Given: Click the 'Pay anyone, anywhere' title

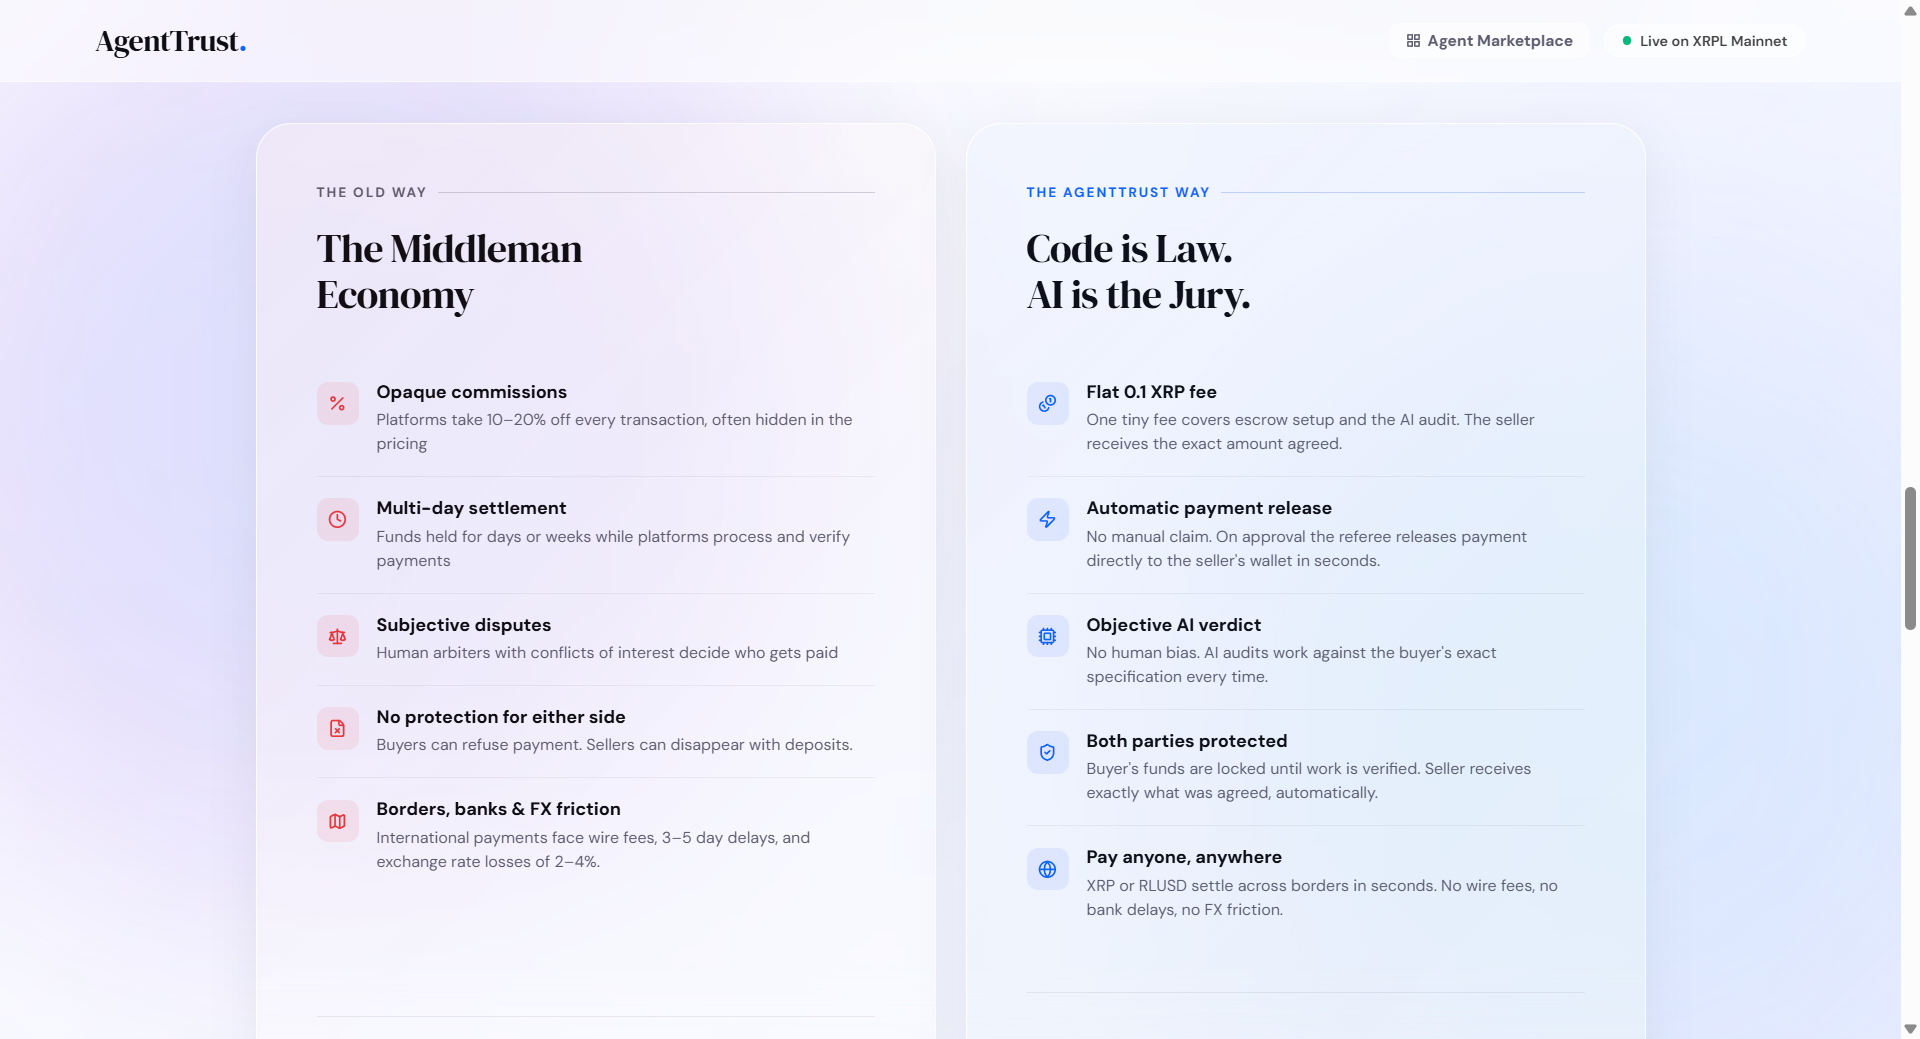Looking at the screenshot, I should pyautogui.click(x=1184, y=857).
